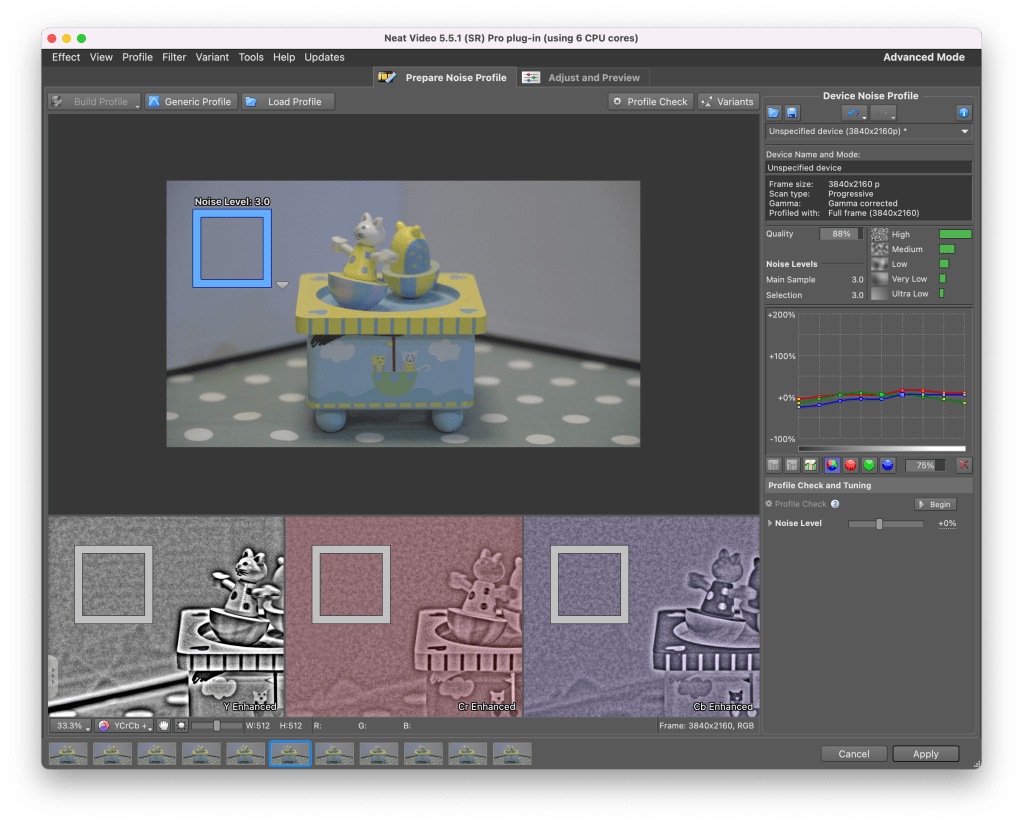Select the first frame thumbnail in the filmstrip

(x=67, y=753)
